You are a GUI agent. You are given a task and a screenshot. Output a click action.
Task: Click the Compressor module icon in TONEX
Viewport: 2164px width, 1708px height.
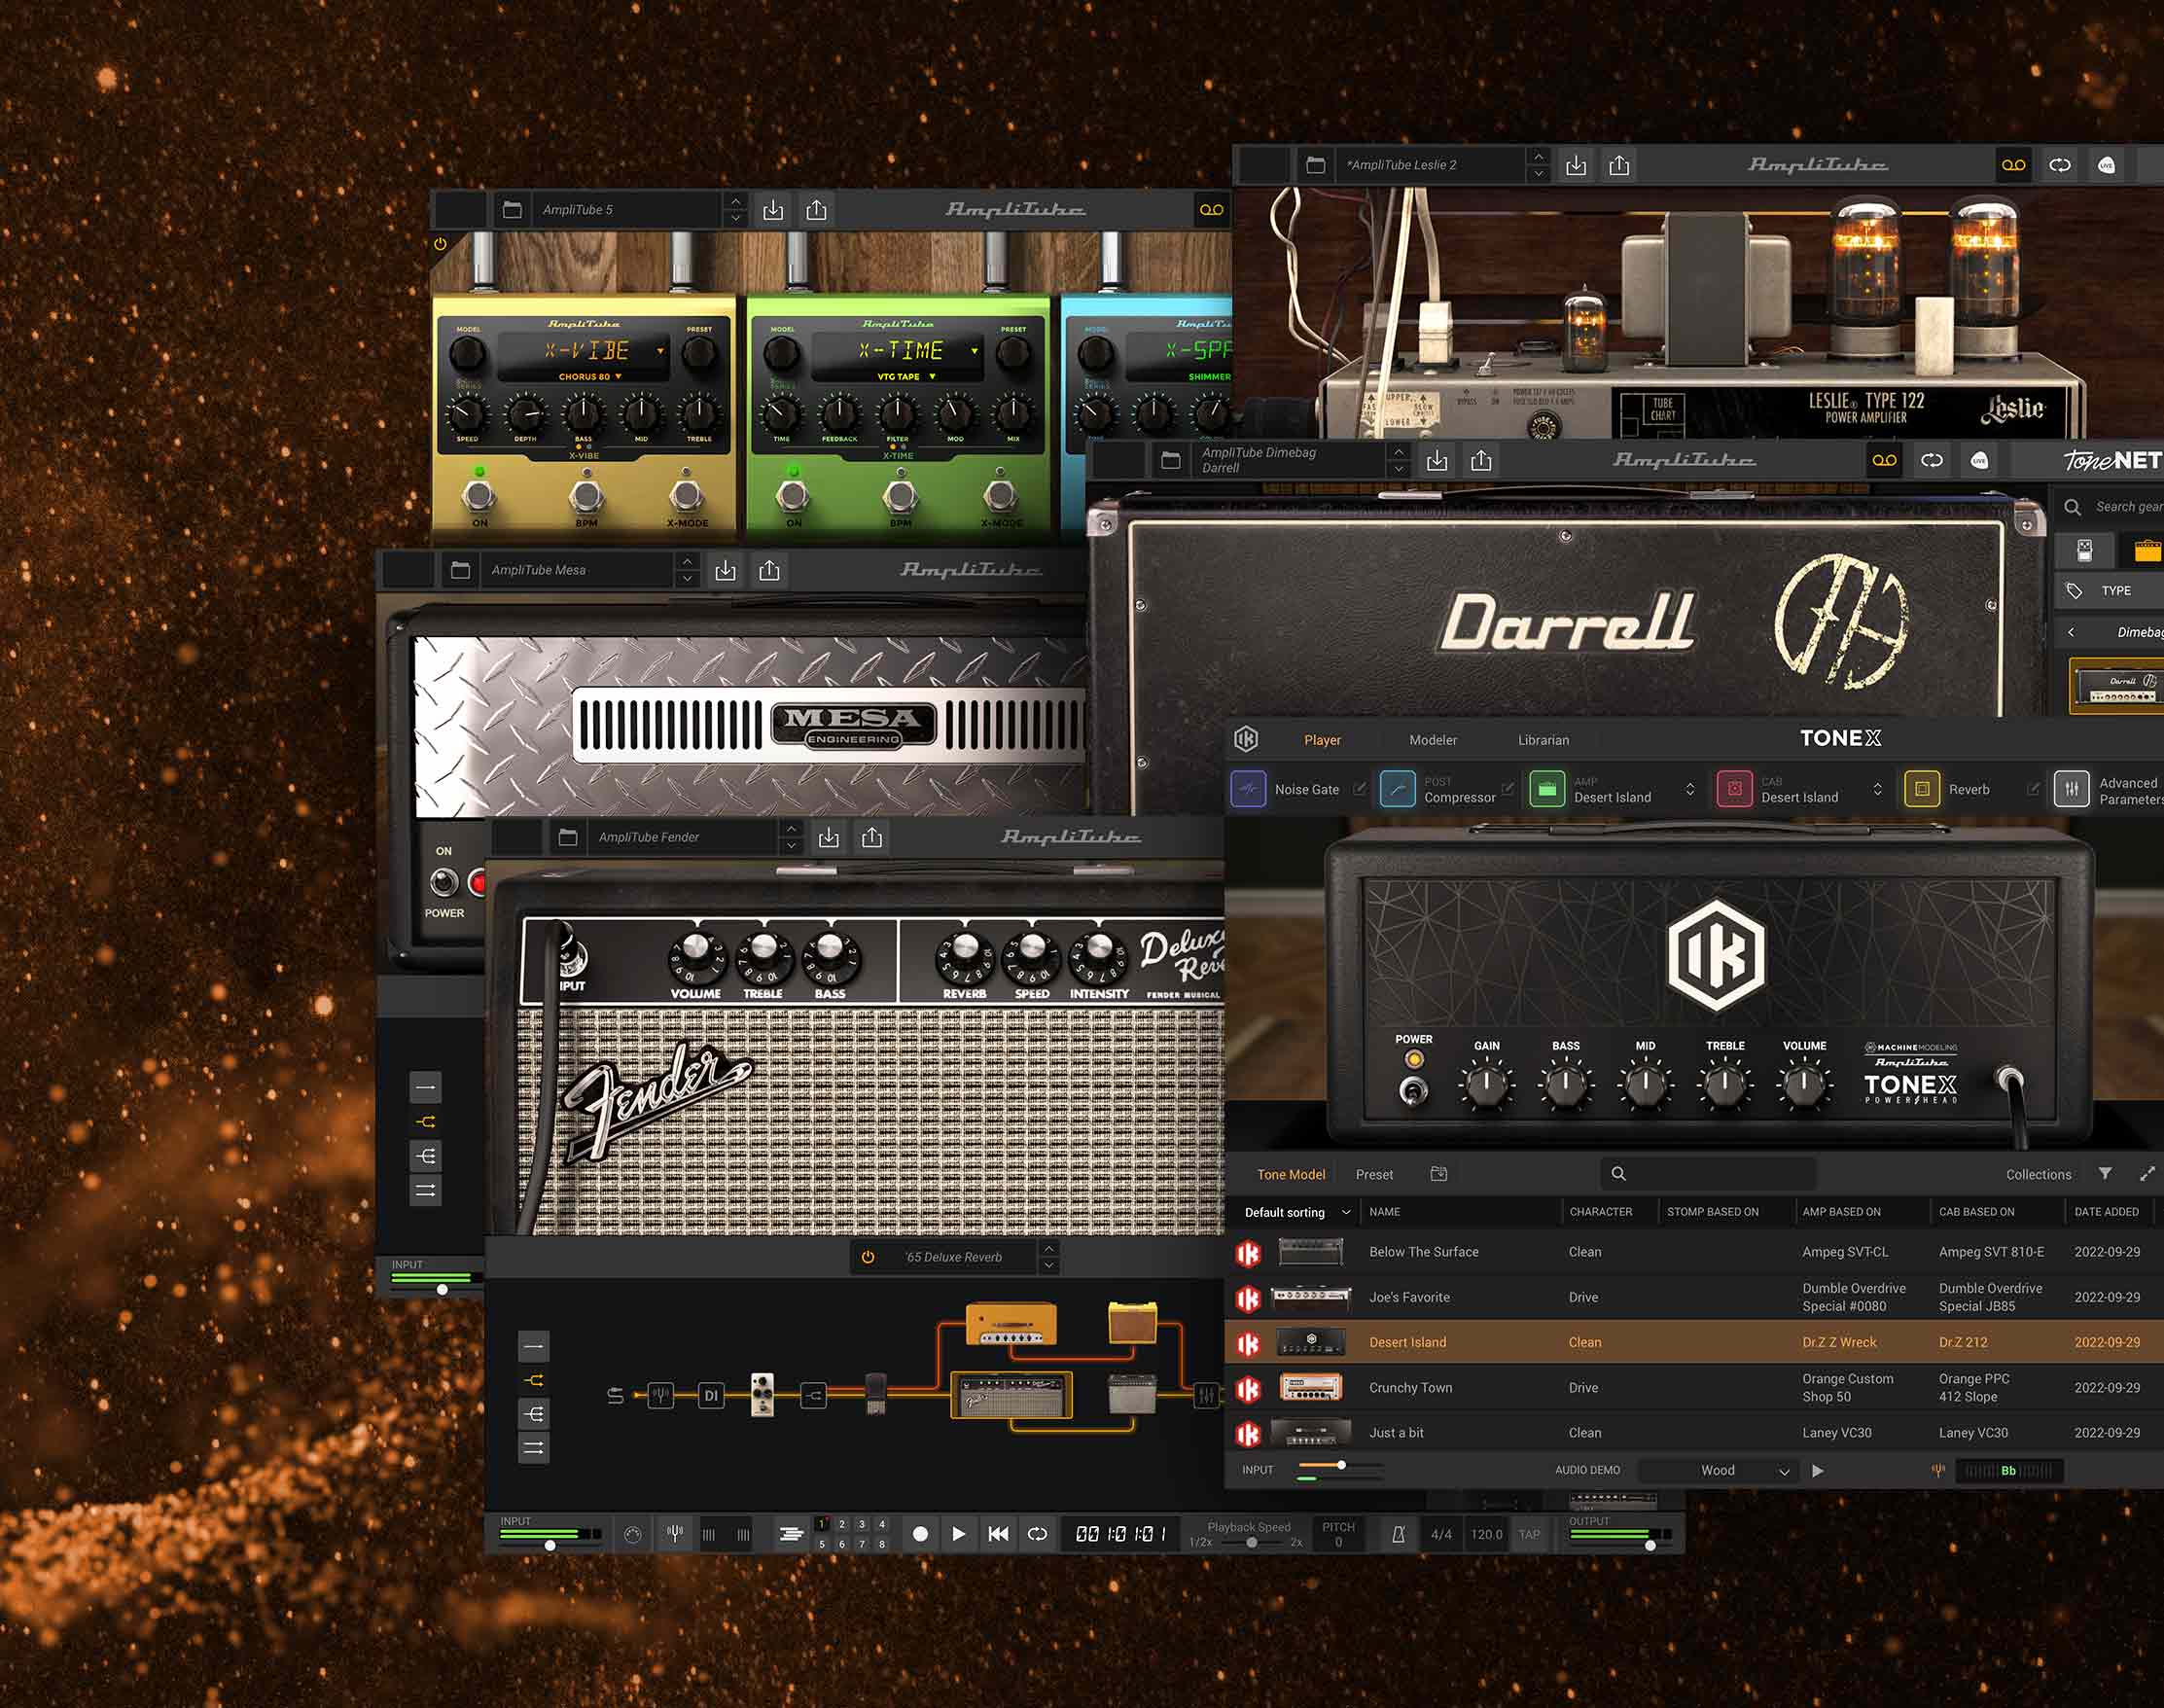[1397, 789]
